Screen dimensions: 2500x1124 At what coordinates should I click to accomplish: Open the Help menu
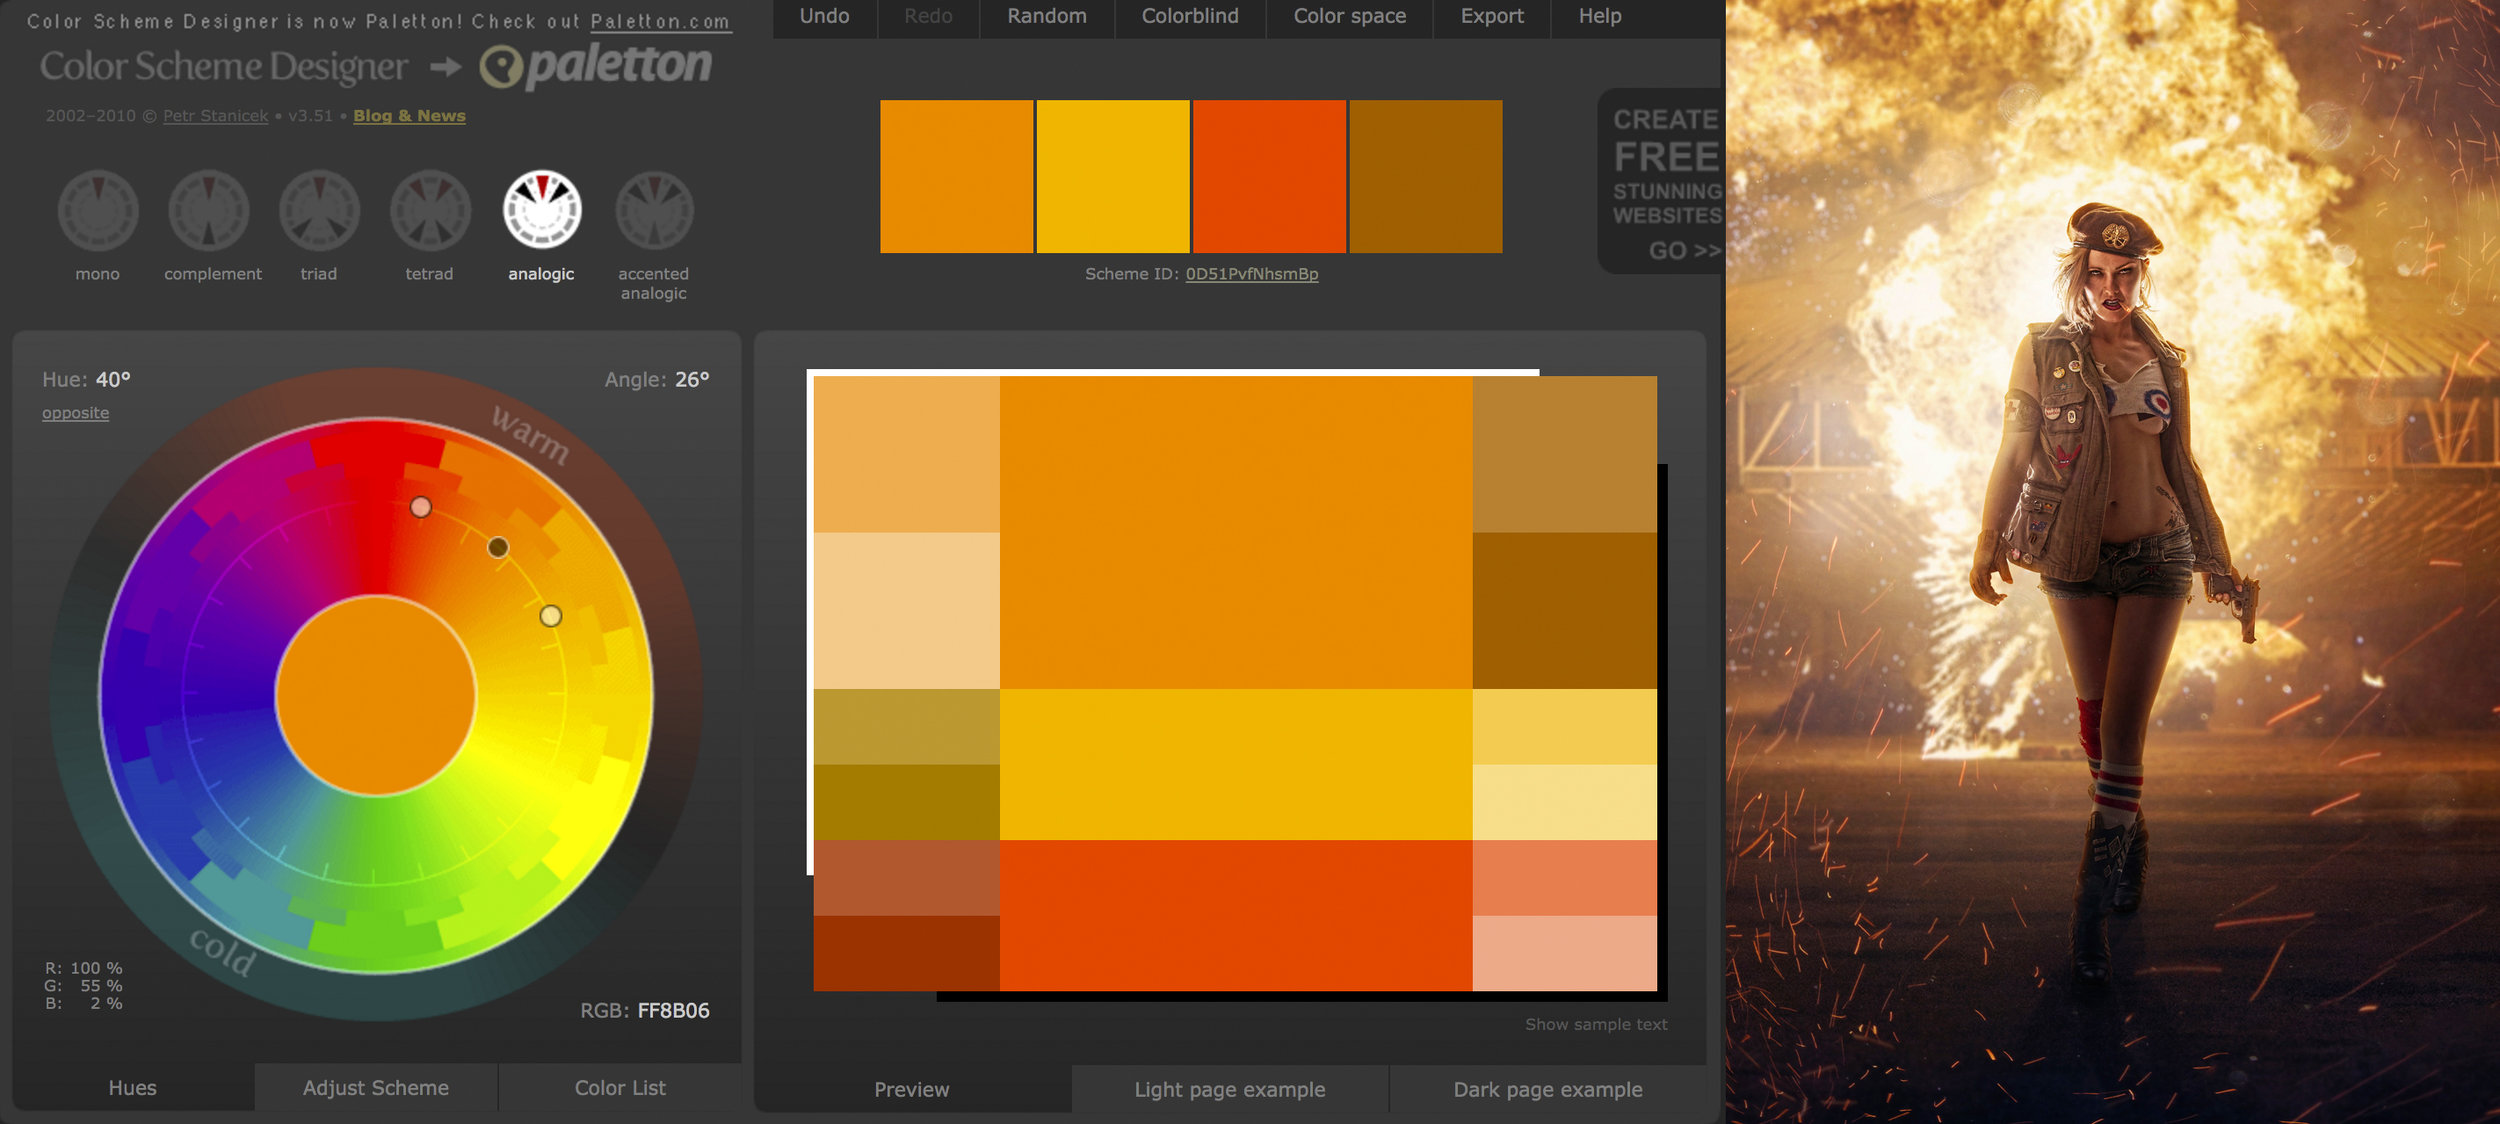coord(1600,17)
